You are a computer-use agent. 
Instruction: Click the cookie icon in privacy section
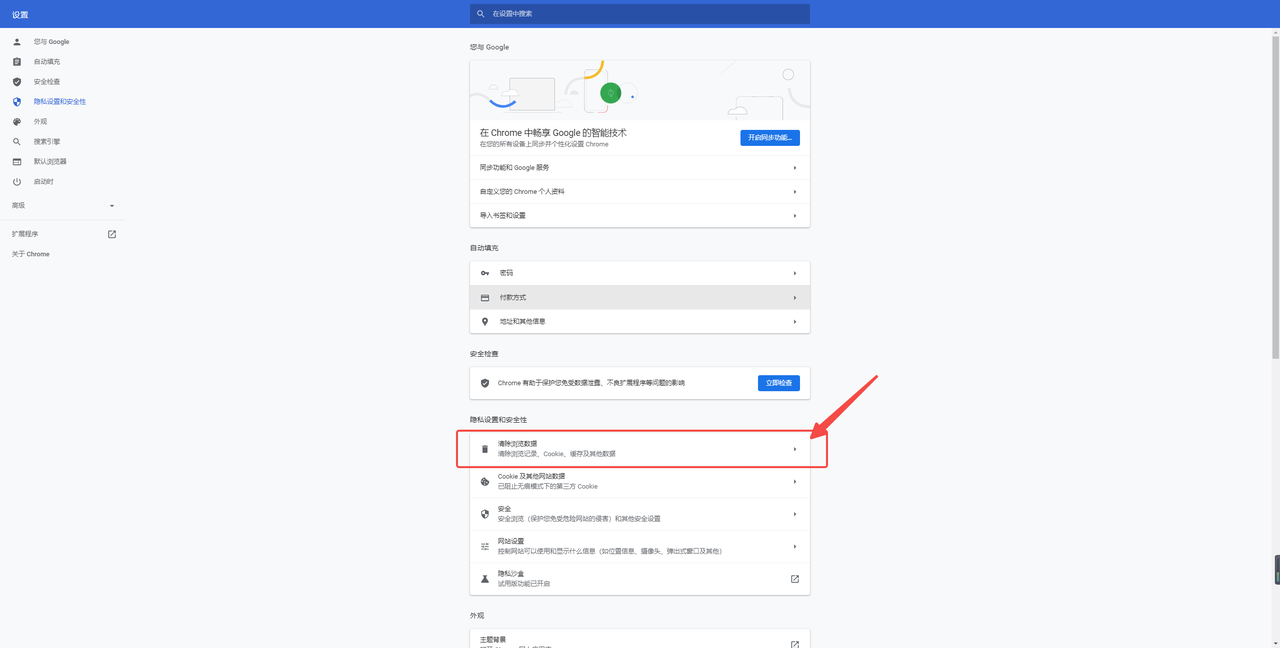pos(485,482)
